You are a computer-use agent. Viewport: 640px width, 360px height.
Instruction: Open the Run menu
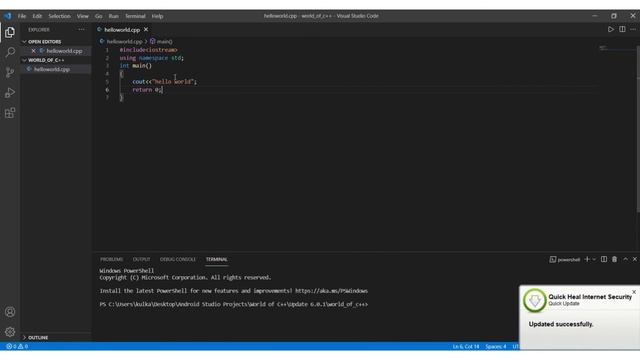pyautogui.click(x=113, y=16)
